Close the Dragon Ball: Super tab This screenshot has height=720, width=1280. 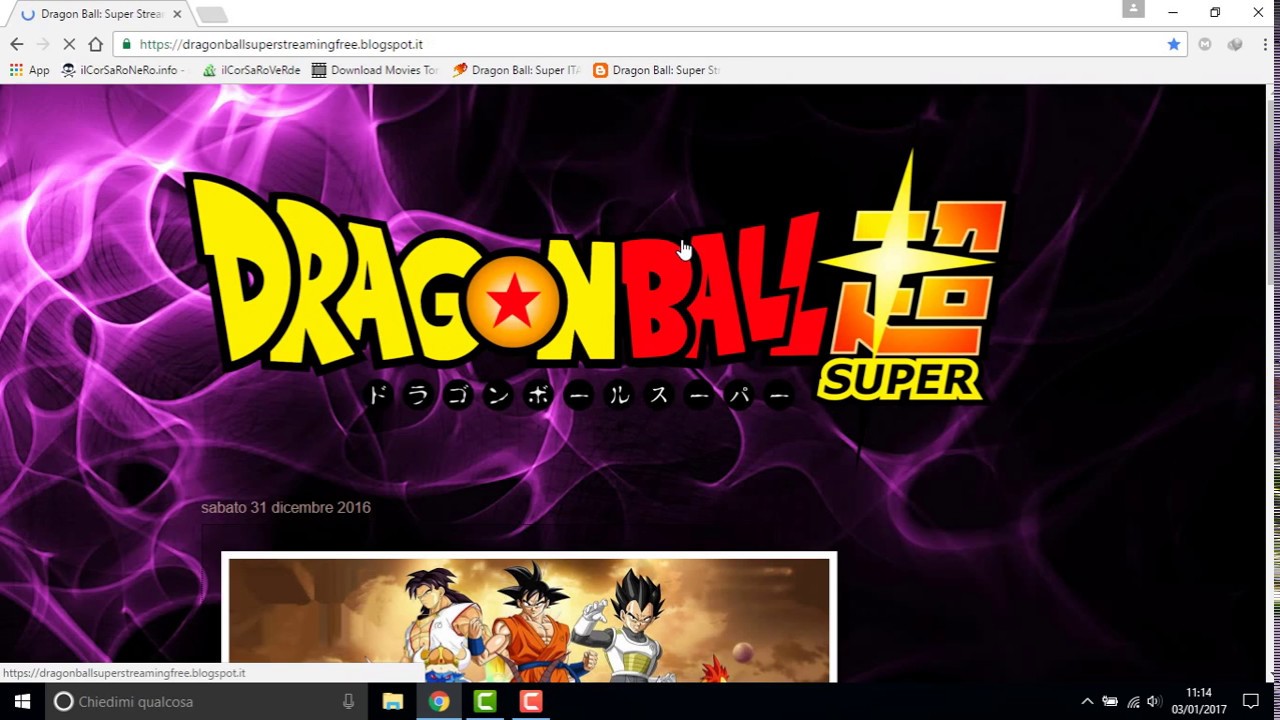click(x=177, y=14)
